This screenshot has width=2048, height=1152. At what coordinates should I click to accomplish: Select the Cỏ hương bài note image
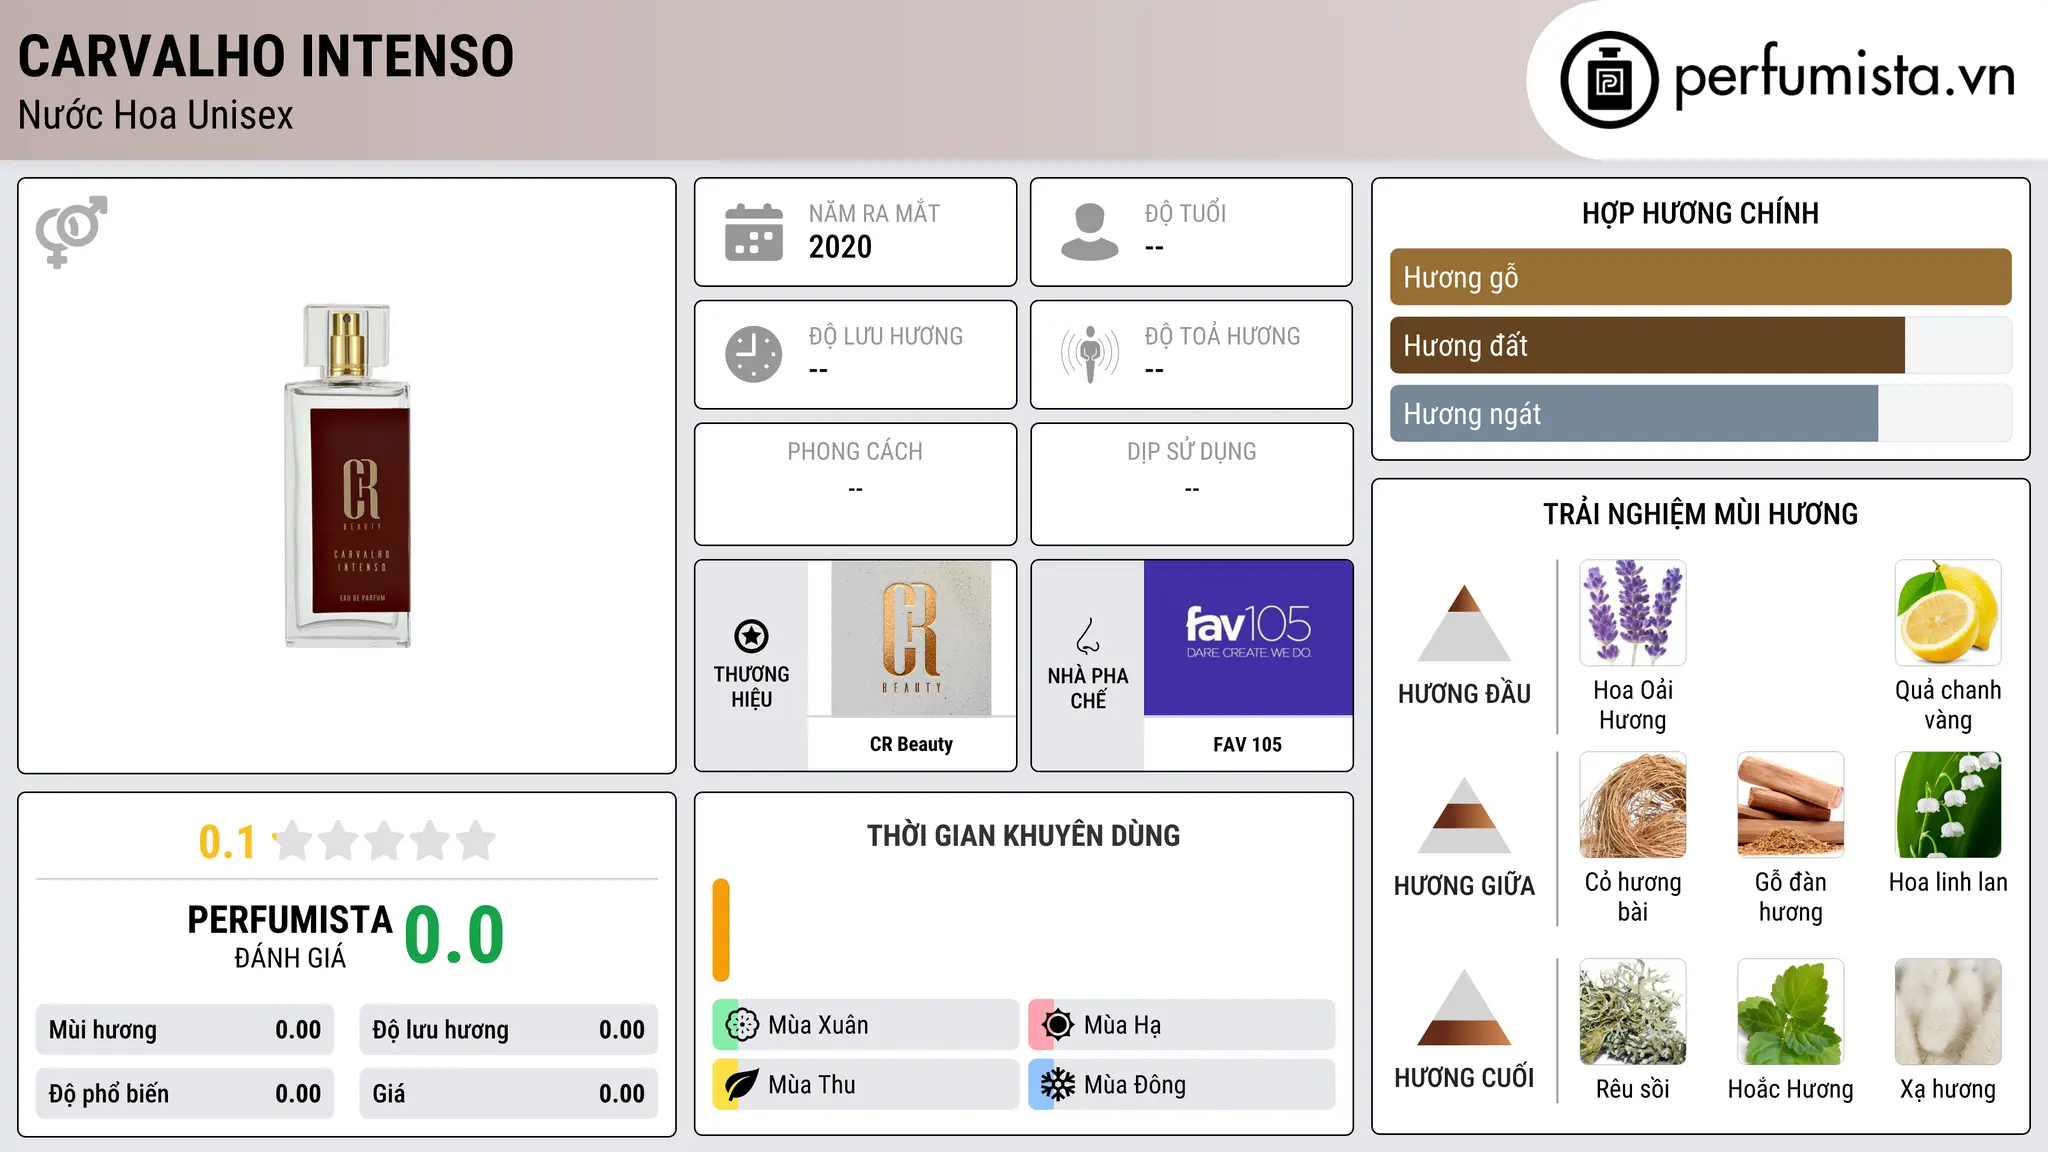(x=1633, y=805)
